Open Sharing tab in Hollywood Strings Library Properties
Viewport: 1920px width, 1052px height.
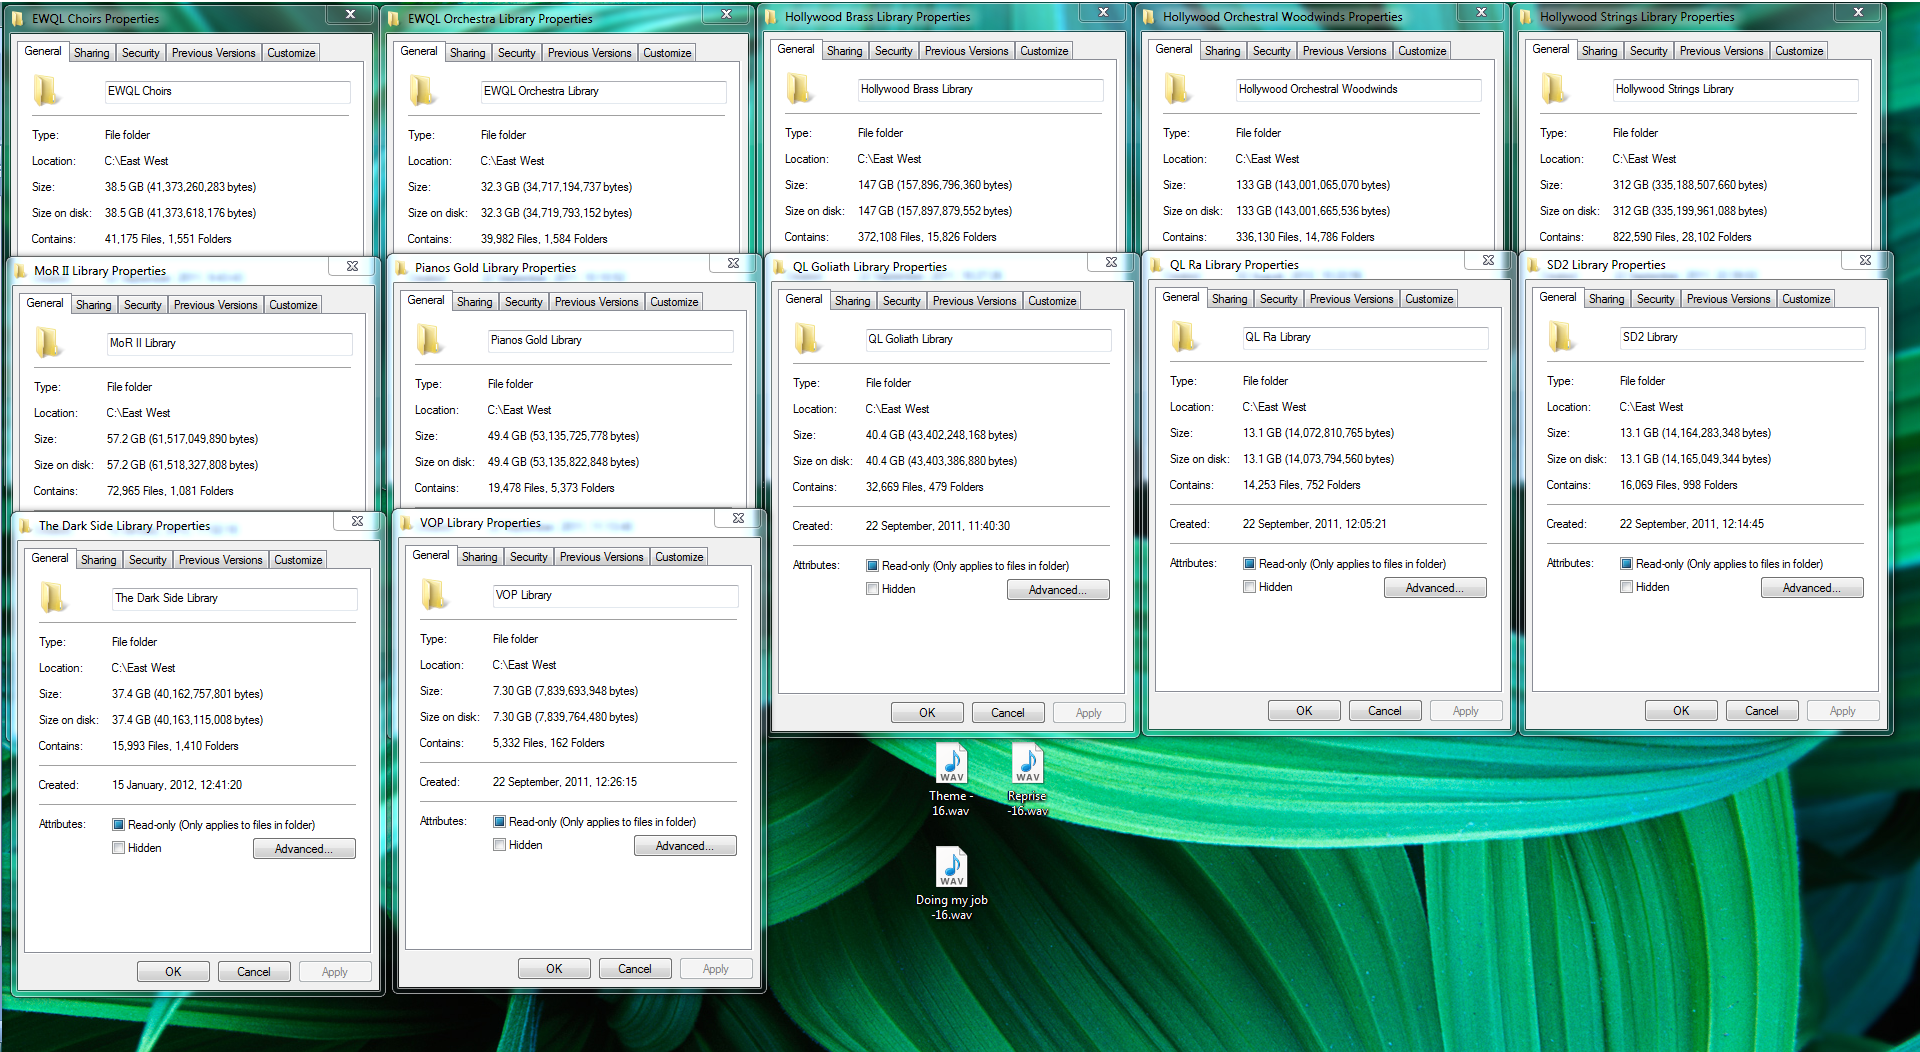point(1600,51)
